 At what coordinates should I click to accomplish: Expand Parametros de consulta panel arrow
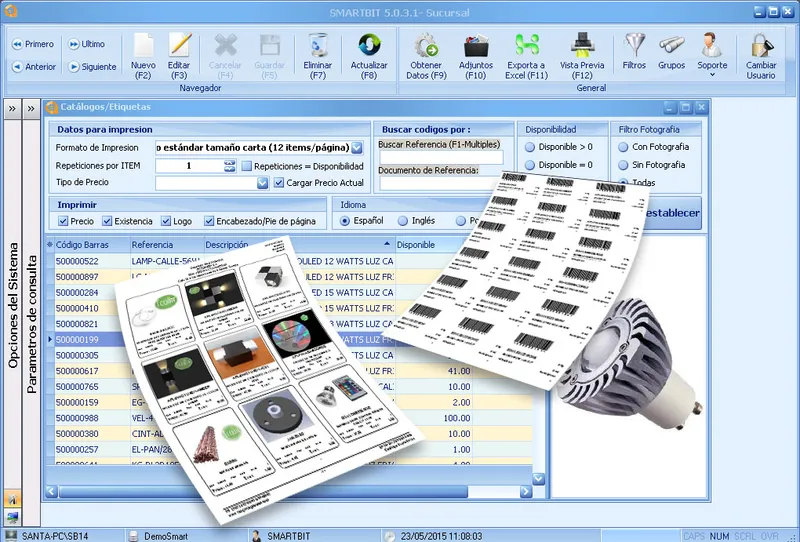point(31,109)
